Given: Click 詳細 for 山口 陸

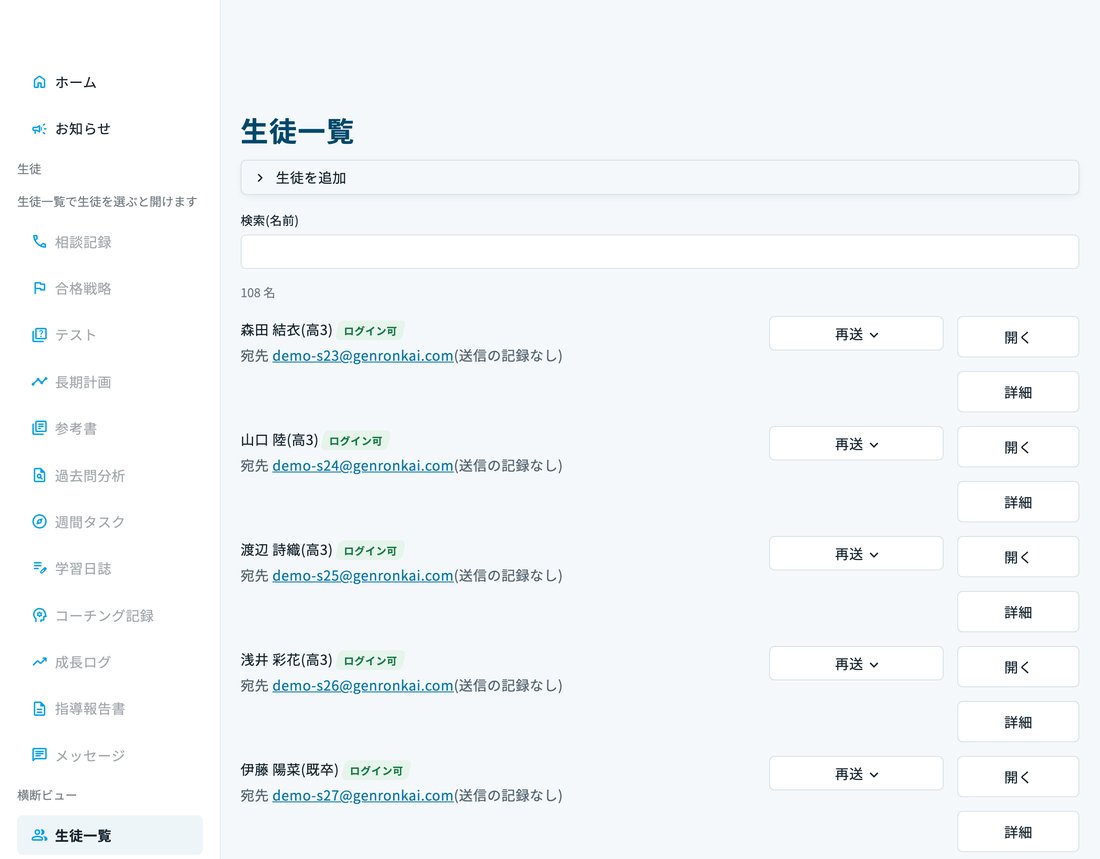Looking at the screenshot, I should (x=1018, y=502).
